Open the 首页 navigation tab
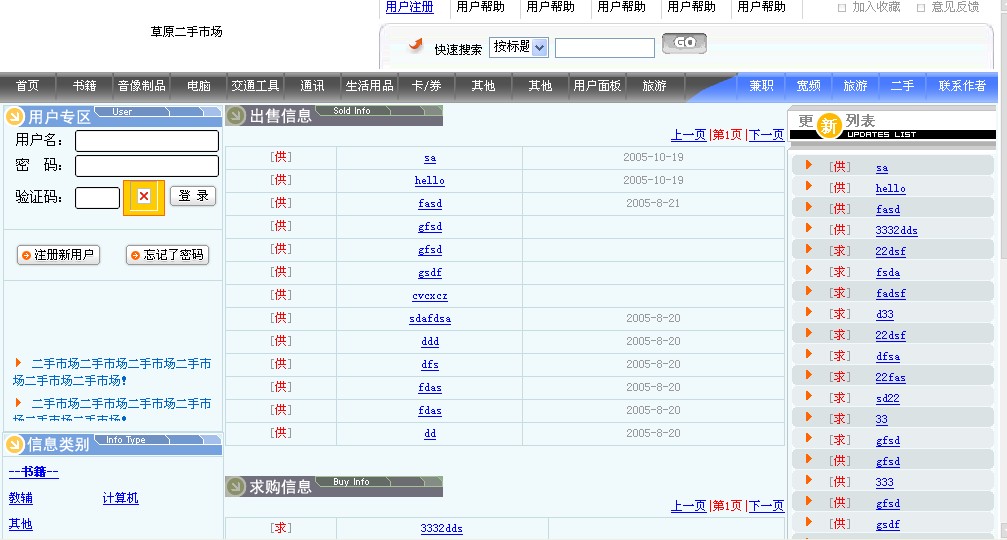 point(28,86)
